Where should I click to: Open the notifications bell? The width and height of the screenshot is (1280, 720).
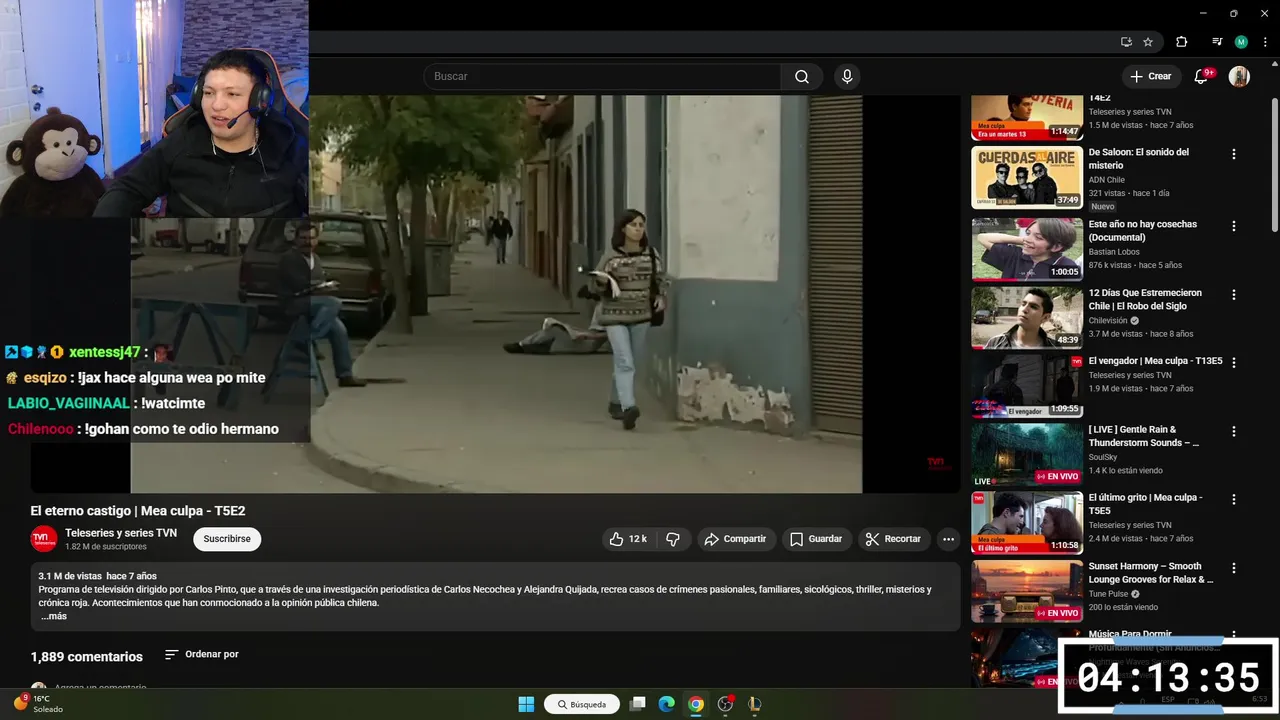tap(1202, 76)
